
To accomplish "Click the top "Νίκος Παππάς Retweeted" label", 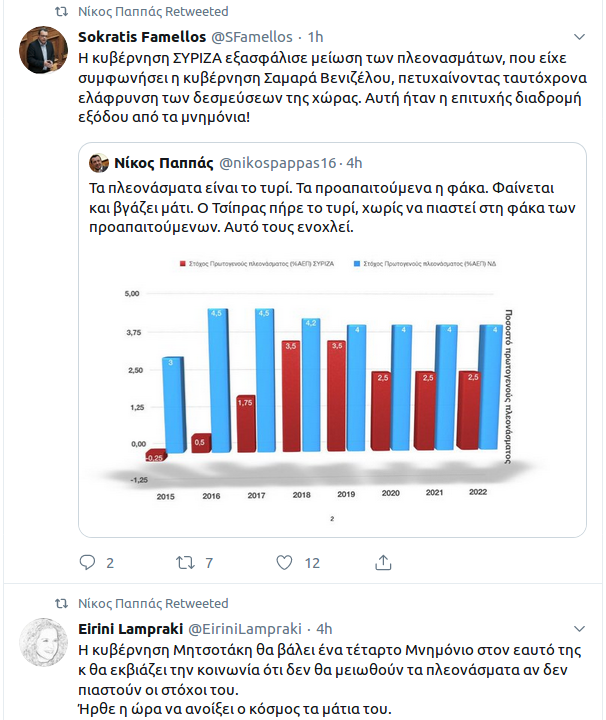I will 153,11.
